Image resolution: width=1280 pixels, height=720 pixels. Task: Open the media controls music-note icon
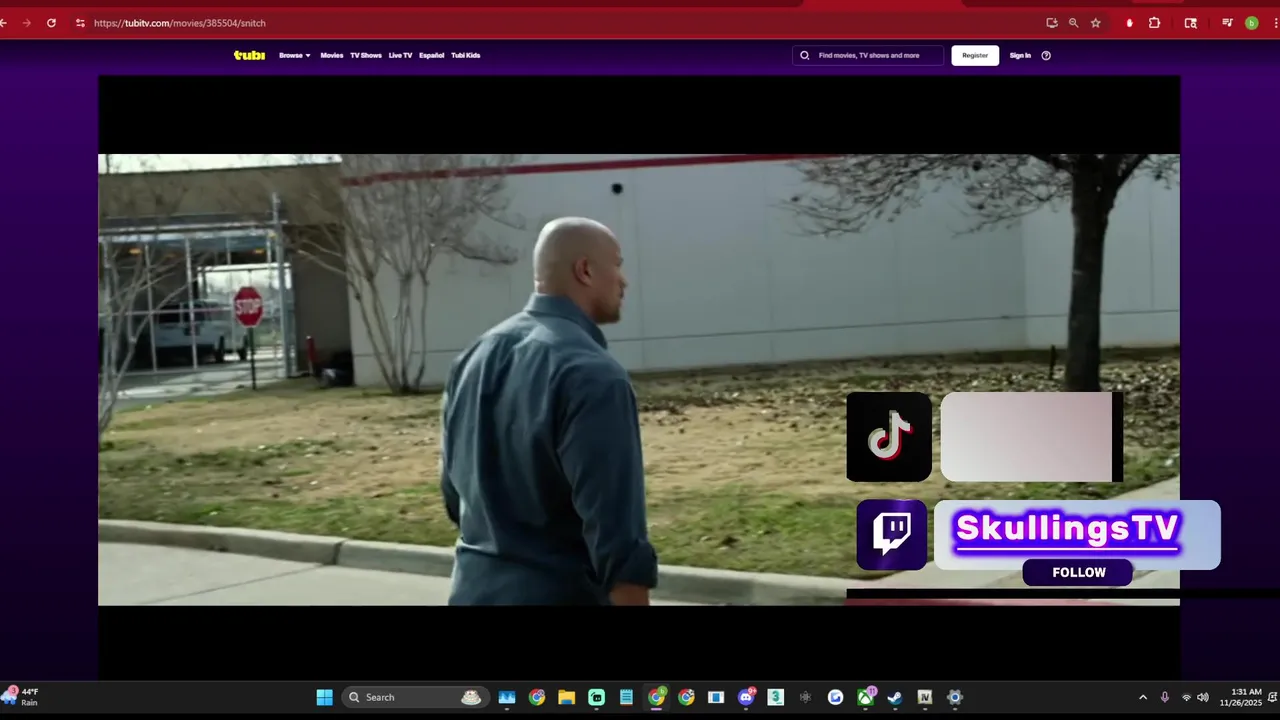(1227, 23)
